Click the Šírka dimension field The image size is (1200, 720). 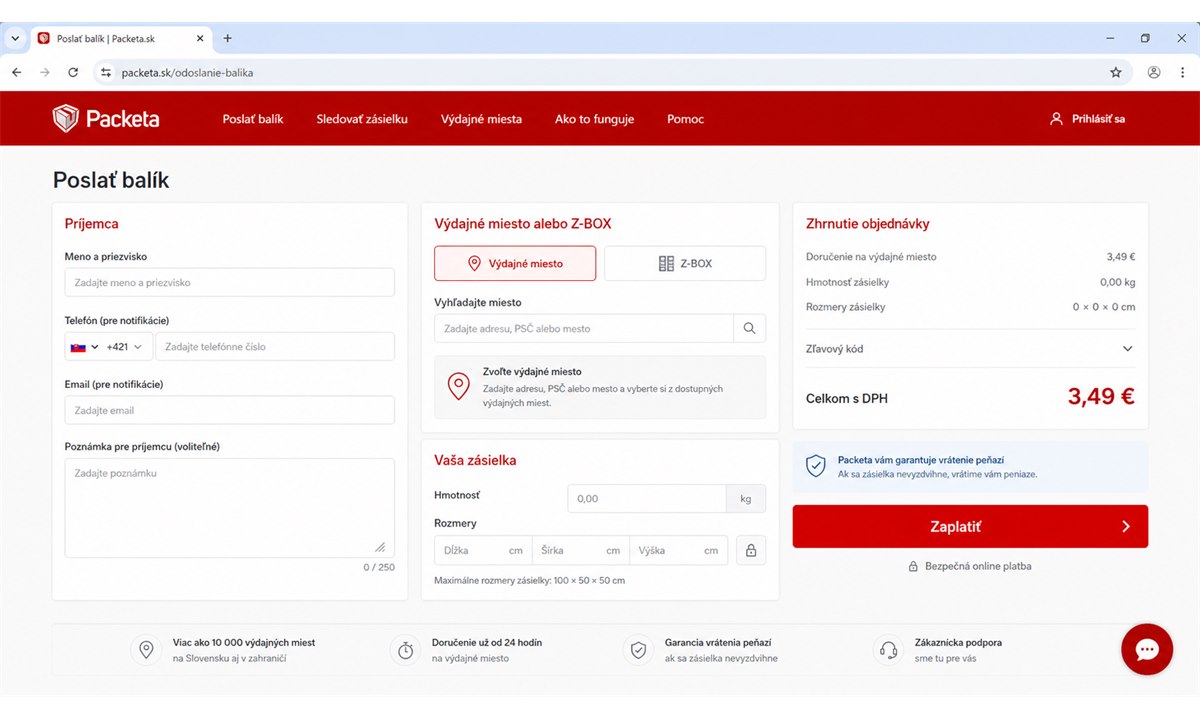pos(581,550)
